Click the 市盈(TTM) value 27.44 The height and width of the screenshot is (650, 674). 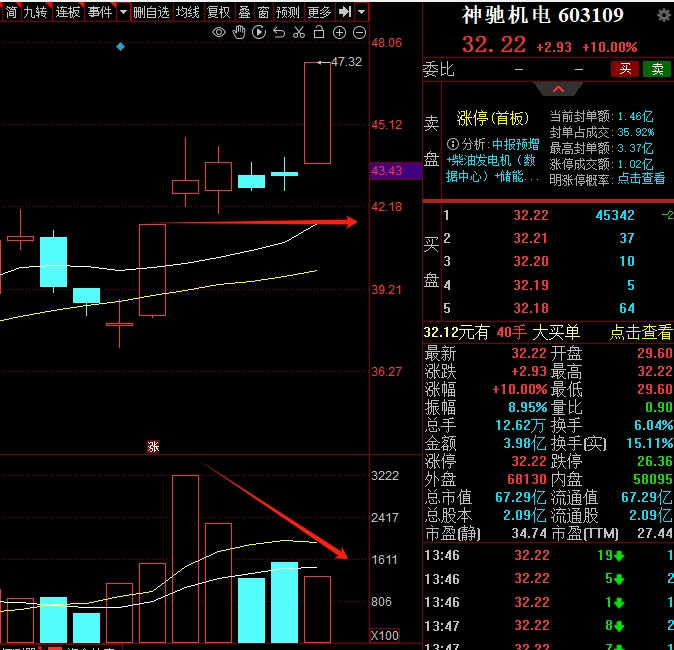point(655,533)
